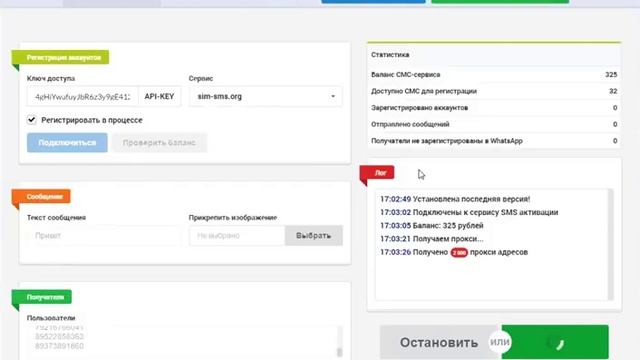Image resolution: width=640 pixels, height=360 pixels.
Task: Click the attached image field 'Не выбрано'
Action: coord(237,236)
